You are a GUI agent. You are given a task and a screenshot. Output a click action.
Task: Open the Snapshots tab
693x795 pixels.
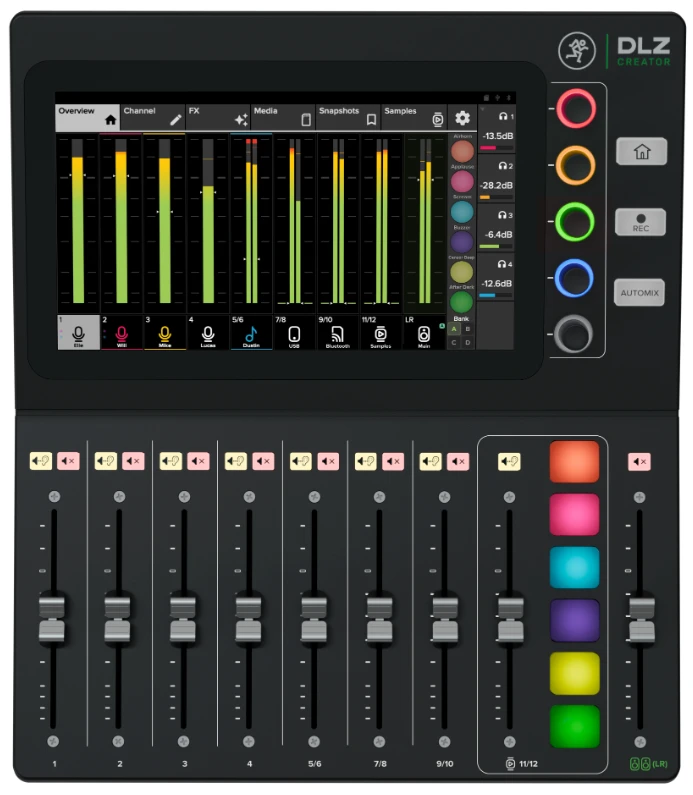pos(347,118)
